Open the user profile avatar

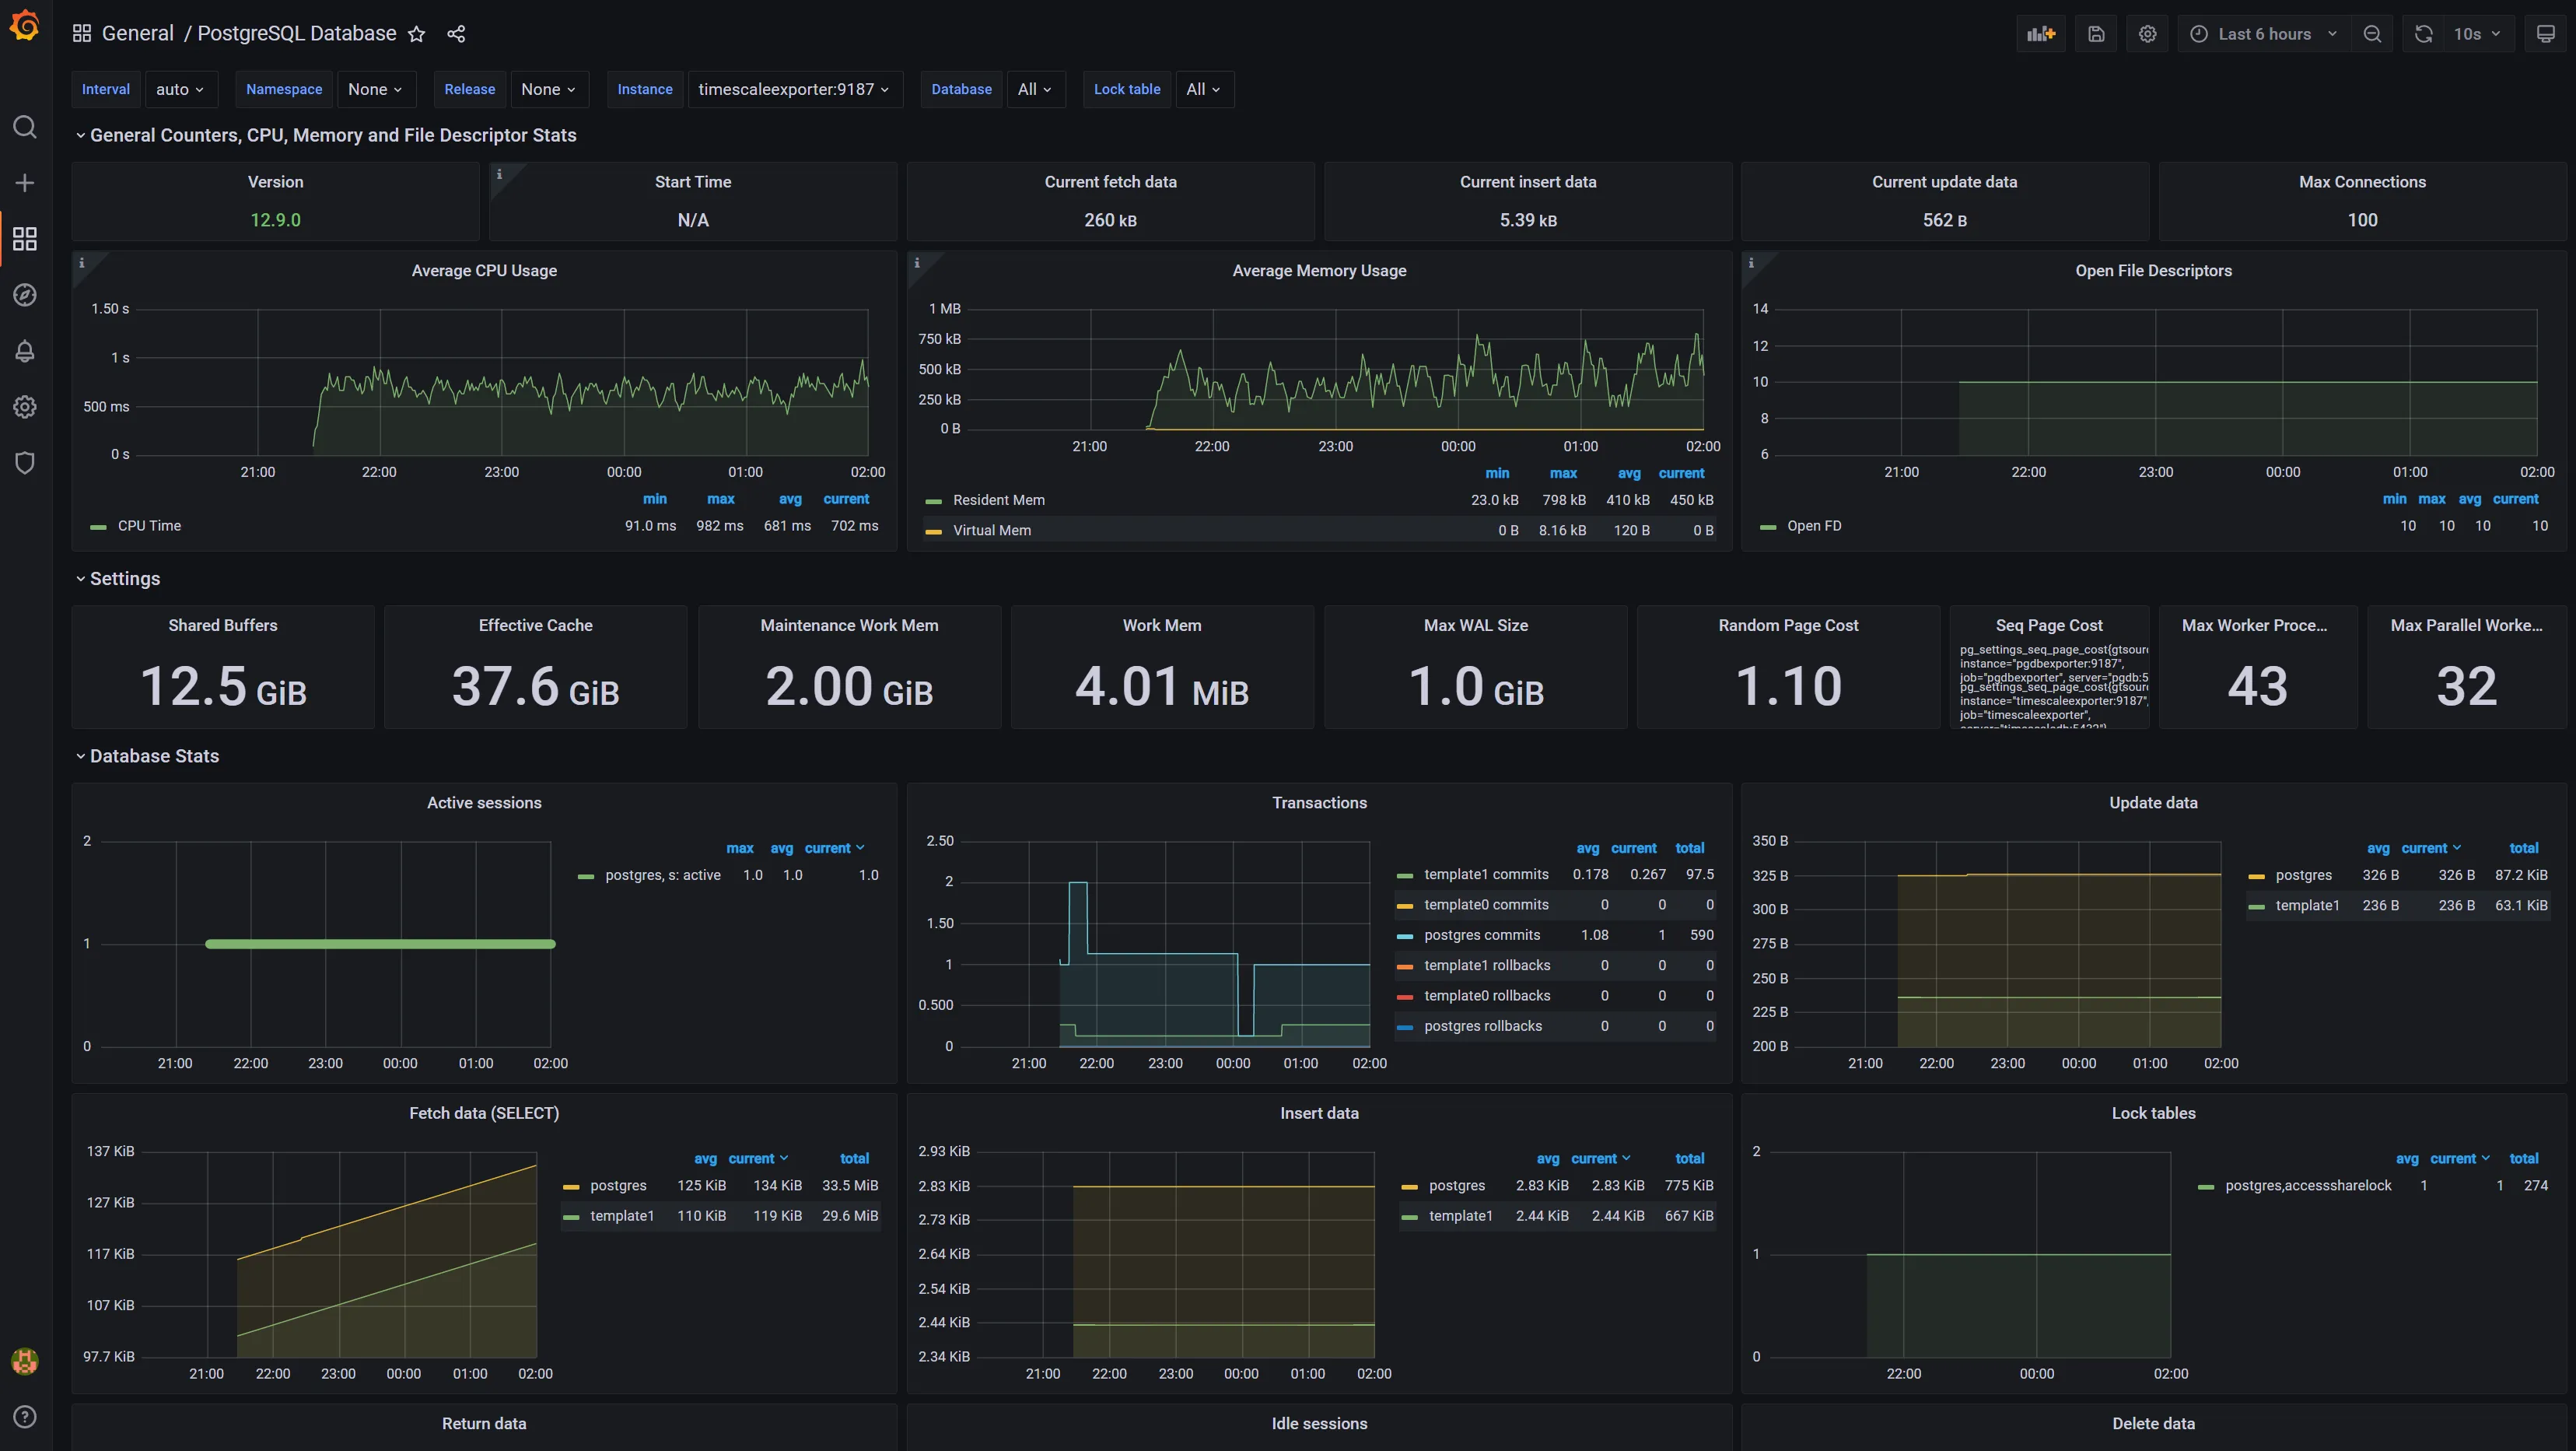(x=25, y=1361)
